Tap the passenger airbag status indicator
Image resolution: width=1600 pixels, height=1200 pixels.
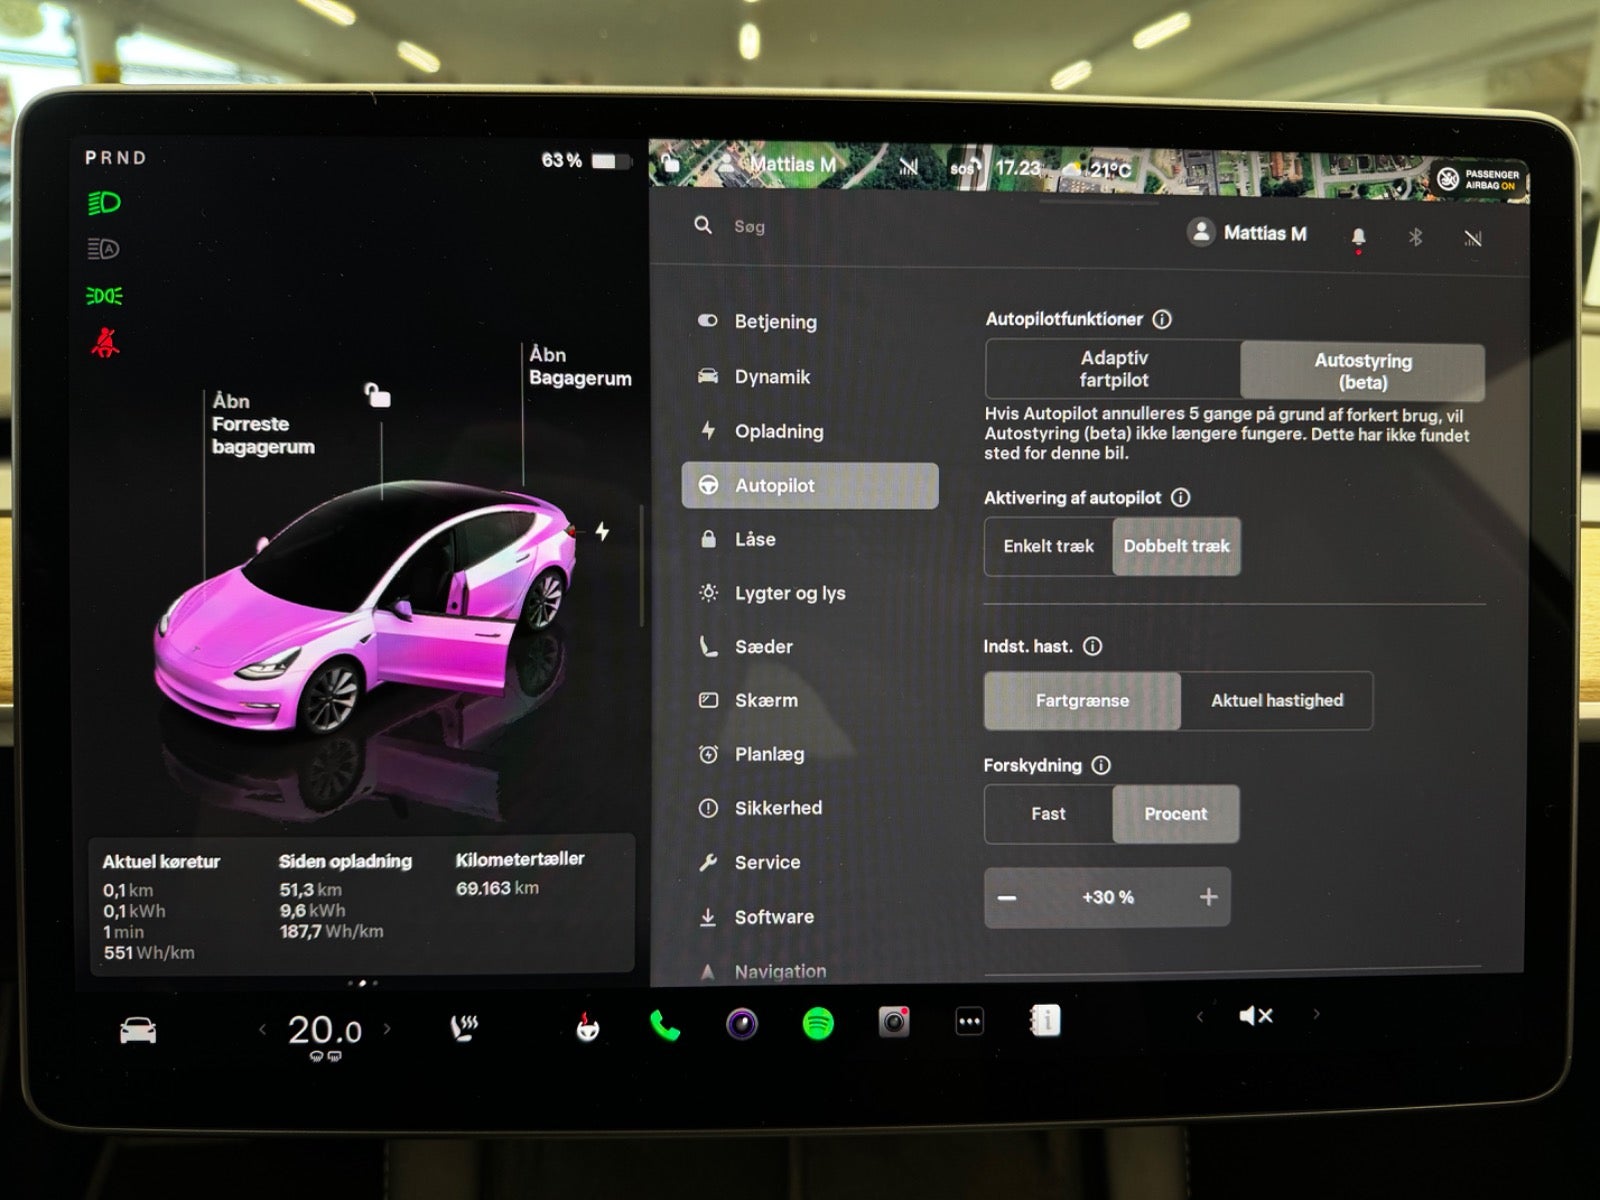tap(1478, 179)
